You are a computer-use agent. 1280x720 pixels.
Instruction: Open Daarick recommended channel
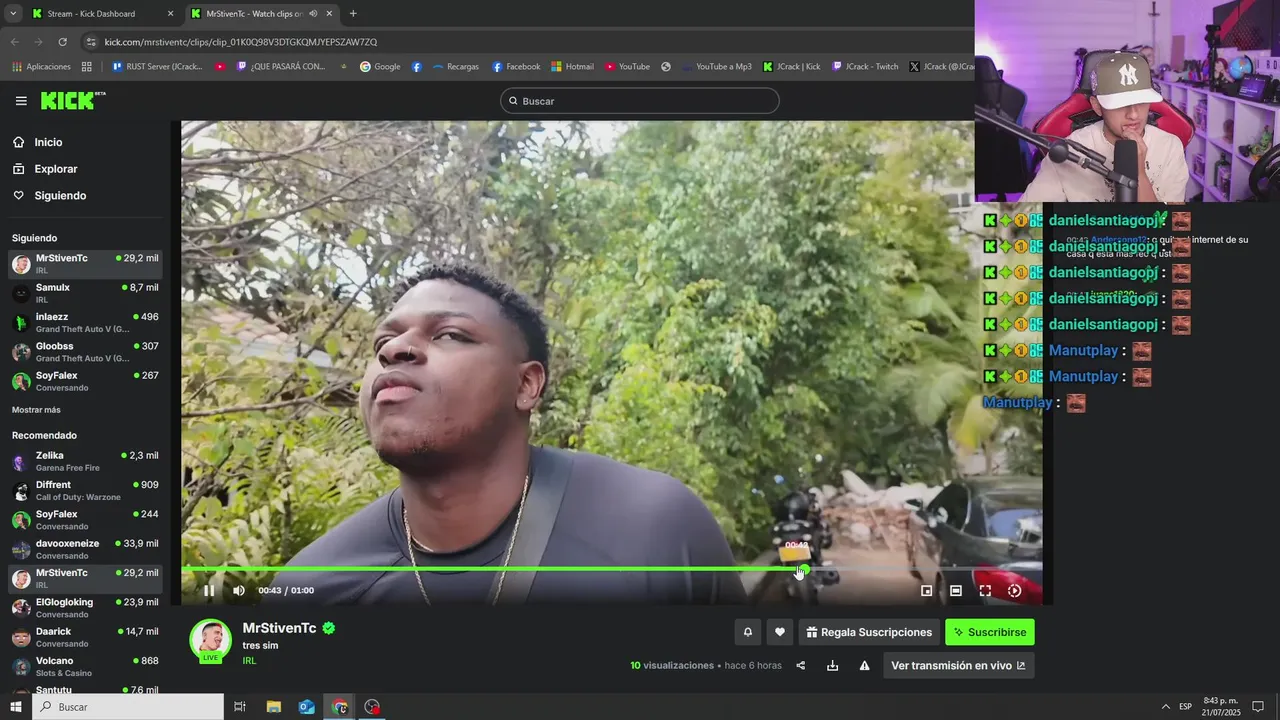85,637
